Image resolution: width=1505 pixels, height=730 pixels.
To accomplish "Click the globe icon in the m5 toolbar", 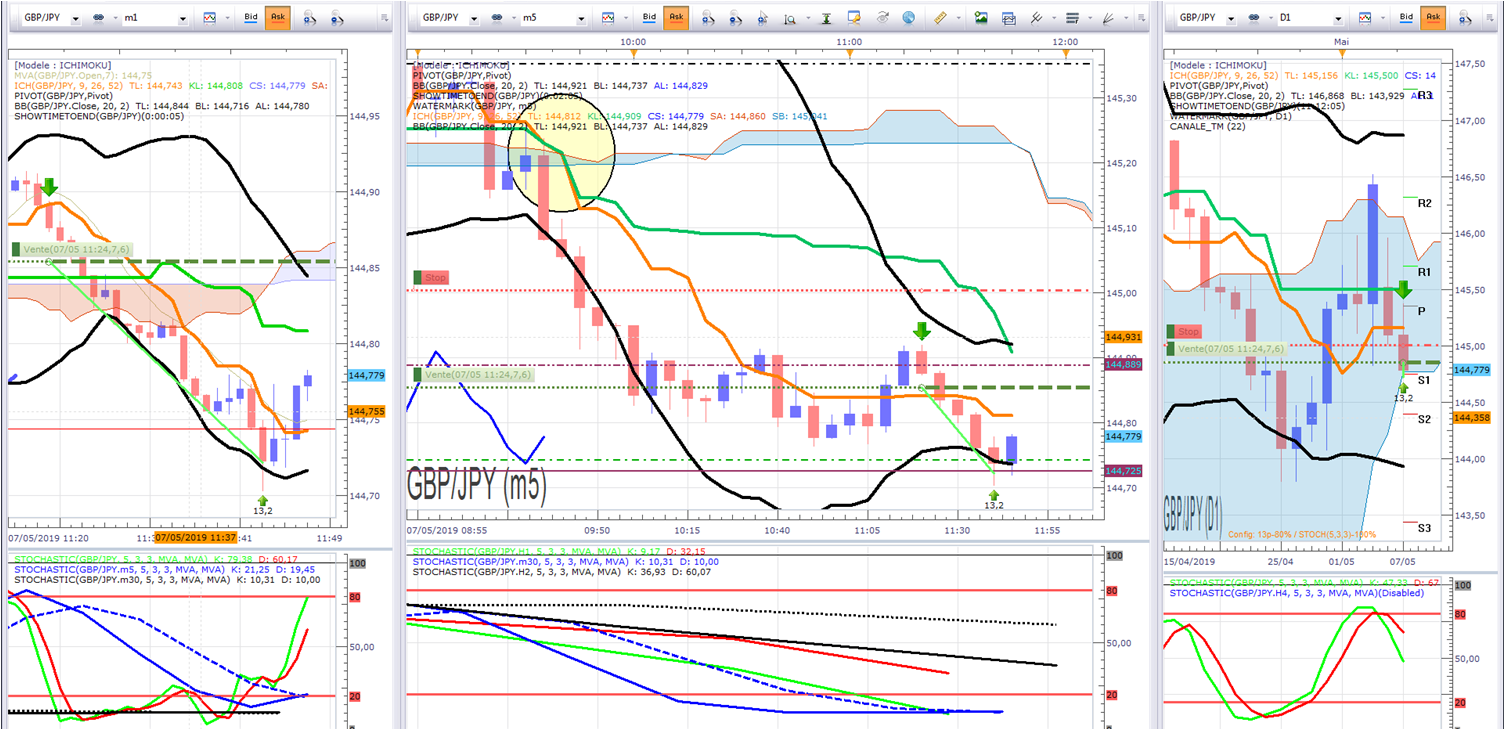I will click(909, 18).
